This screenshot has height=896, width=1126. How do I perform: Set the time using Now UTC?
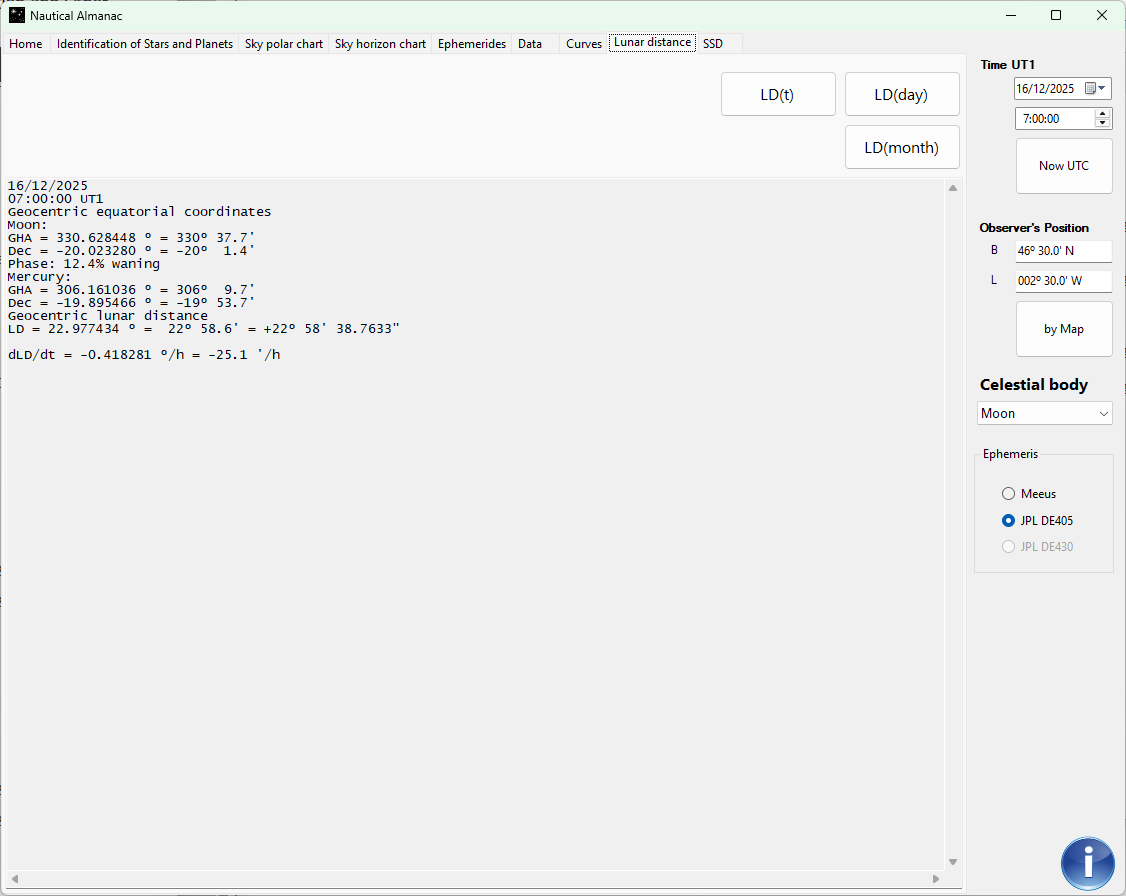click(x=1063, y=166)
